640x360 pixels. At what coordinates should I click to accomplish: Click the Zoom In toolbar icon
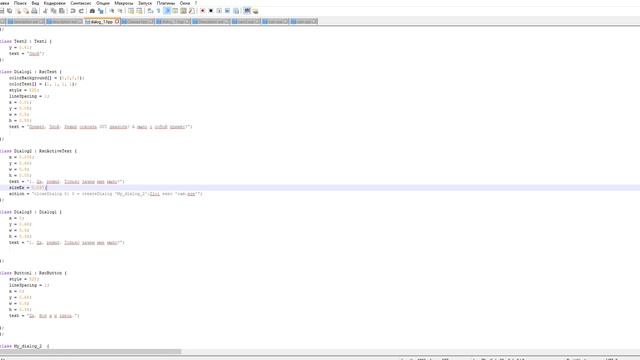pos(111,11)
